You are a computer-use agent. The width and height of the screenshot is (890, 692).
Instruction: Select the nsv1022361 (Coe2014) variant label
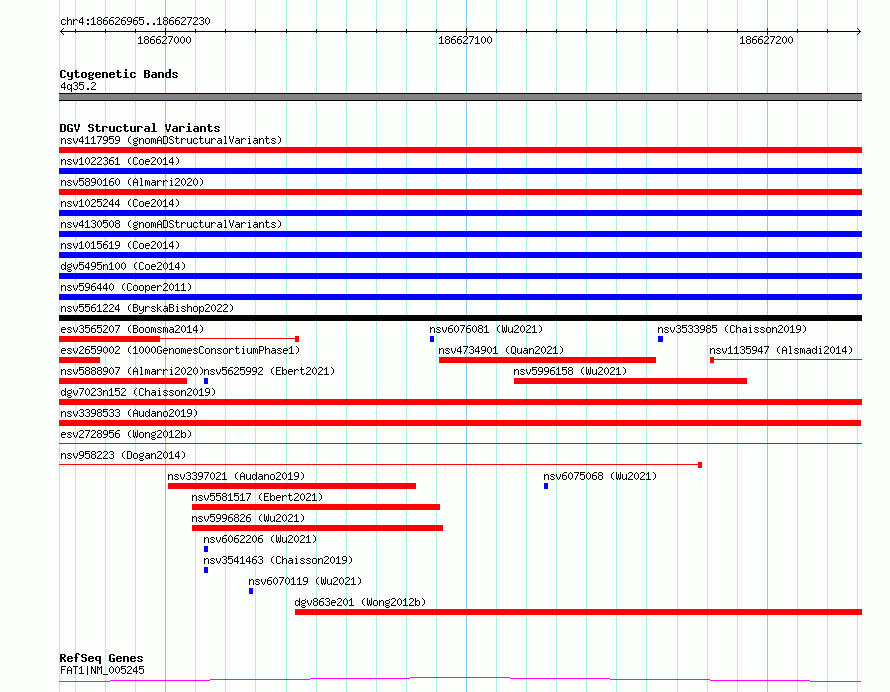coord(120,161)
